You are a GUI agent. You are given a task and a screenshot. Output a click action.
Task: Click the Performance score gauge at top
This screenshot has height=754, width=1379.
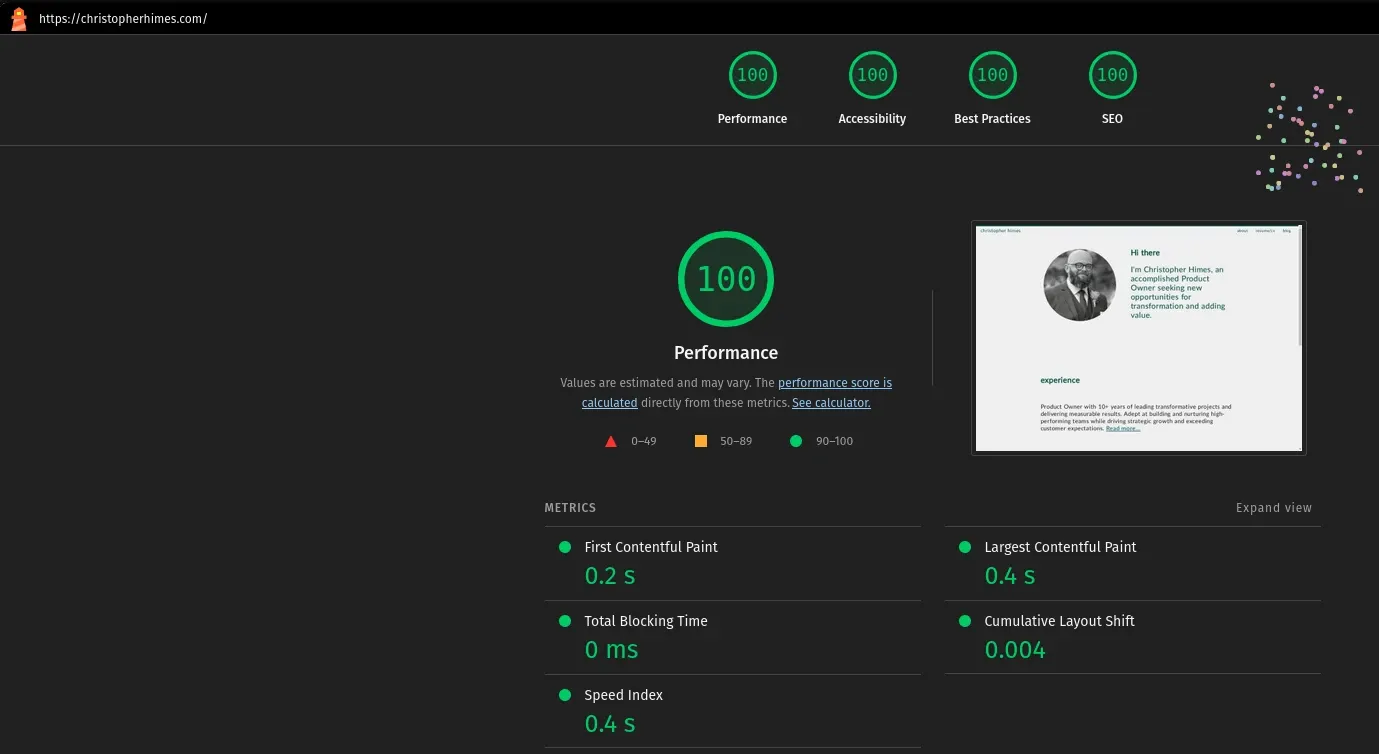click(752, 74)
